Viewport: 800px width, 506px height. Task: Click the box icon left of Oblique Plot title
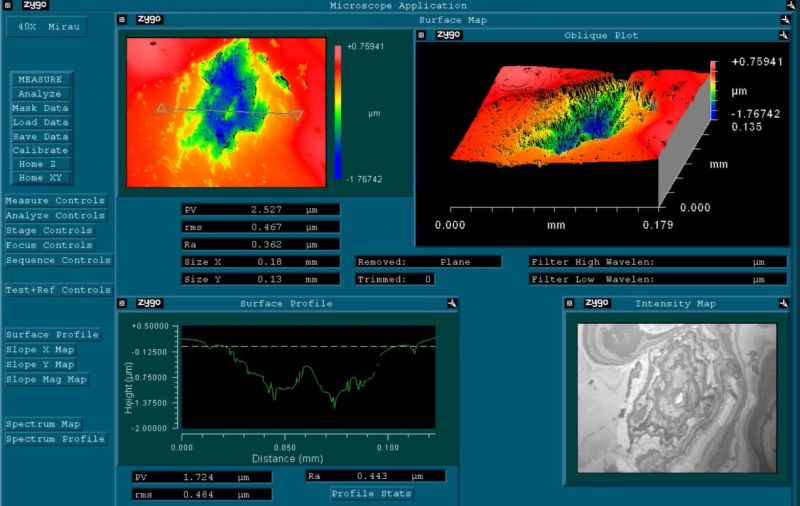point(421,35)
